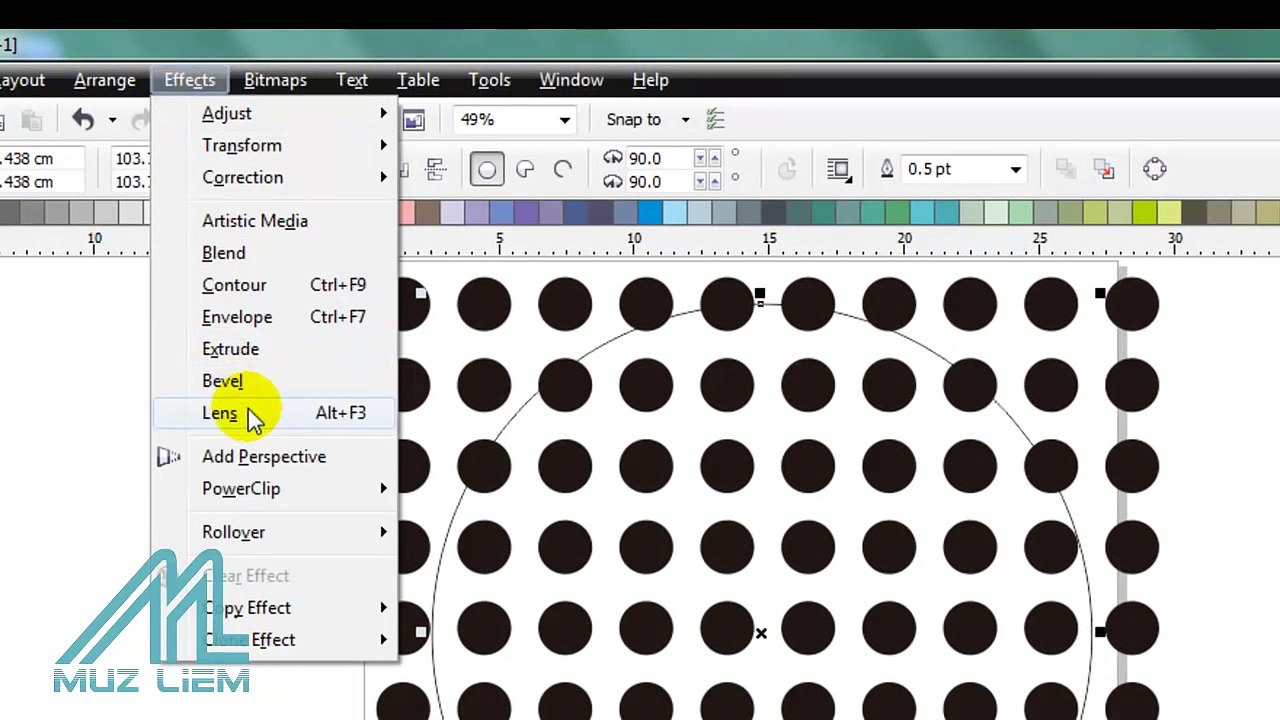
Task: Pick the lime green palette swatch
Action: 1144,212
